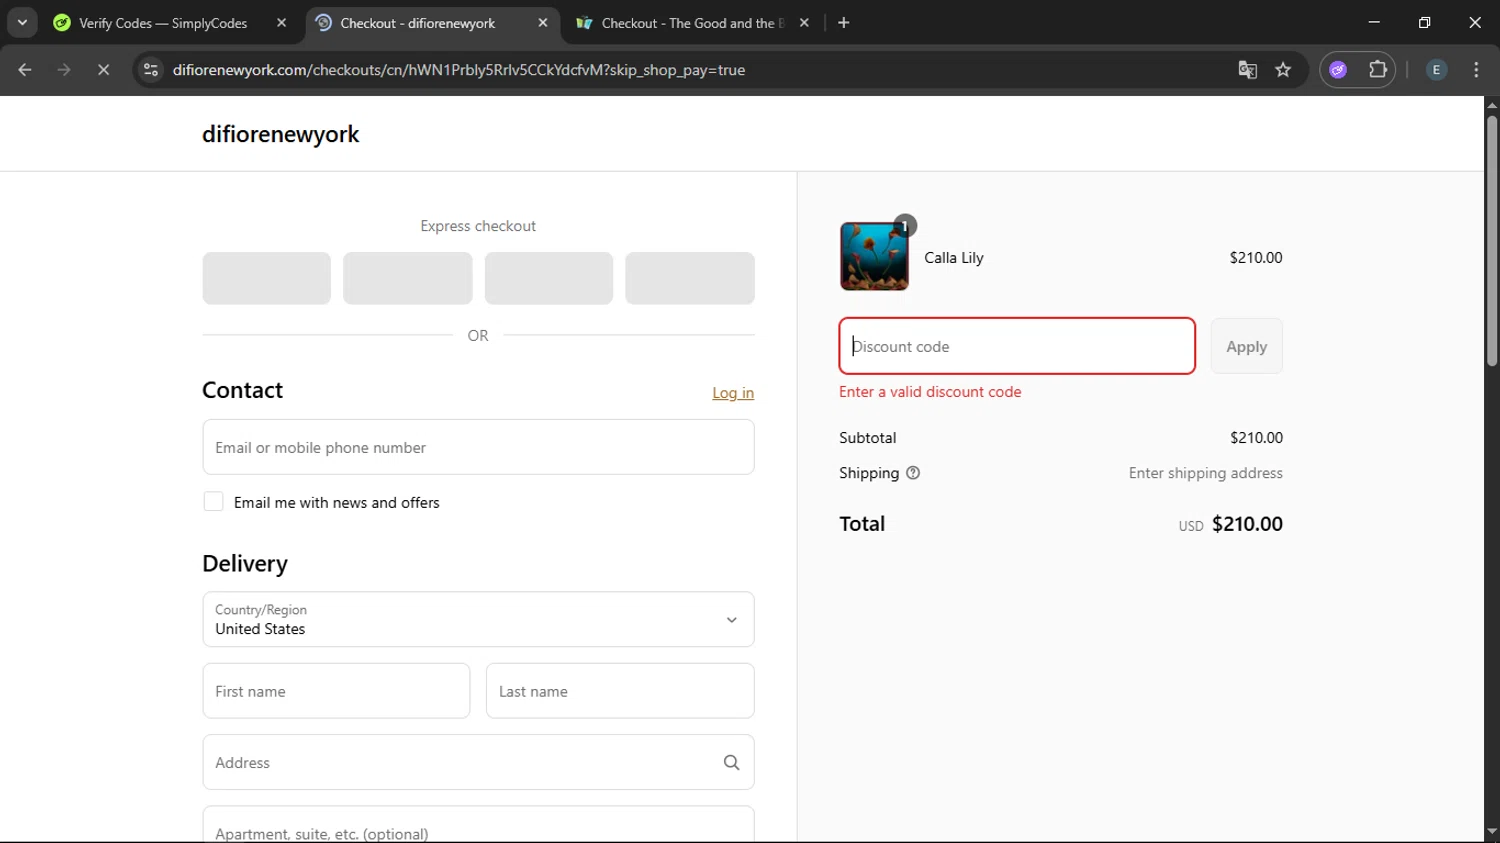Open the Shipping help question icon
The width and height of the screenshot is (1500, 843).
tap(913, 473)
